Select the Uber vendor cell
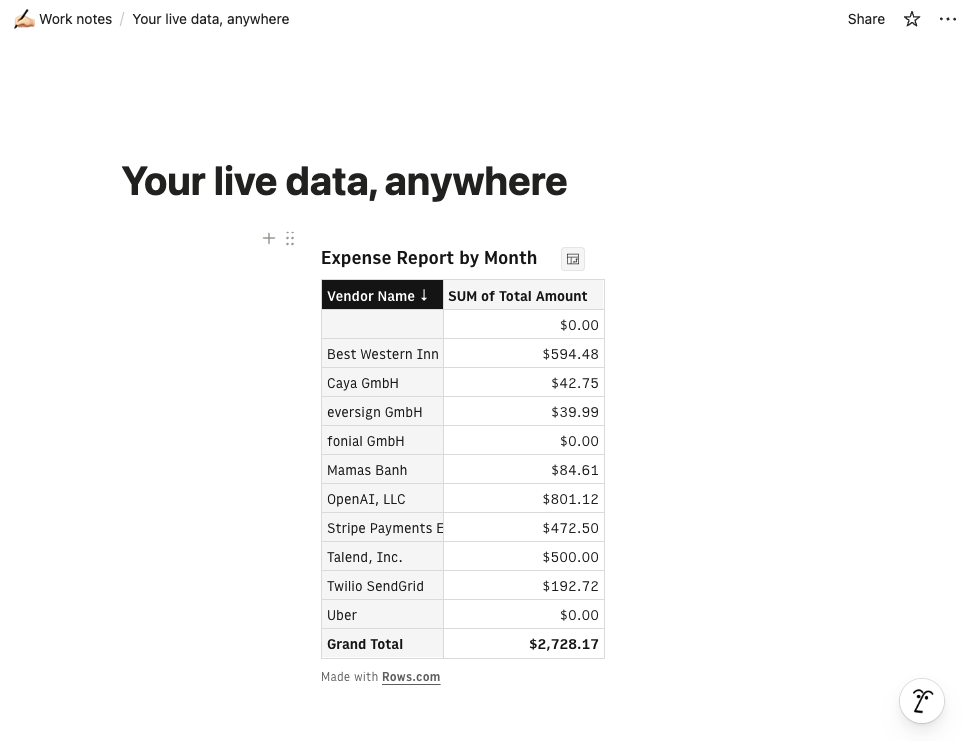The width and height of the screenshot is (964, 741). coord(382,614)
